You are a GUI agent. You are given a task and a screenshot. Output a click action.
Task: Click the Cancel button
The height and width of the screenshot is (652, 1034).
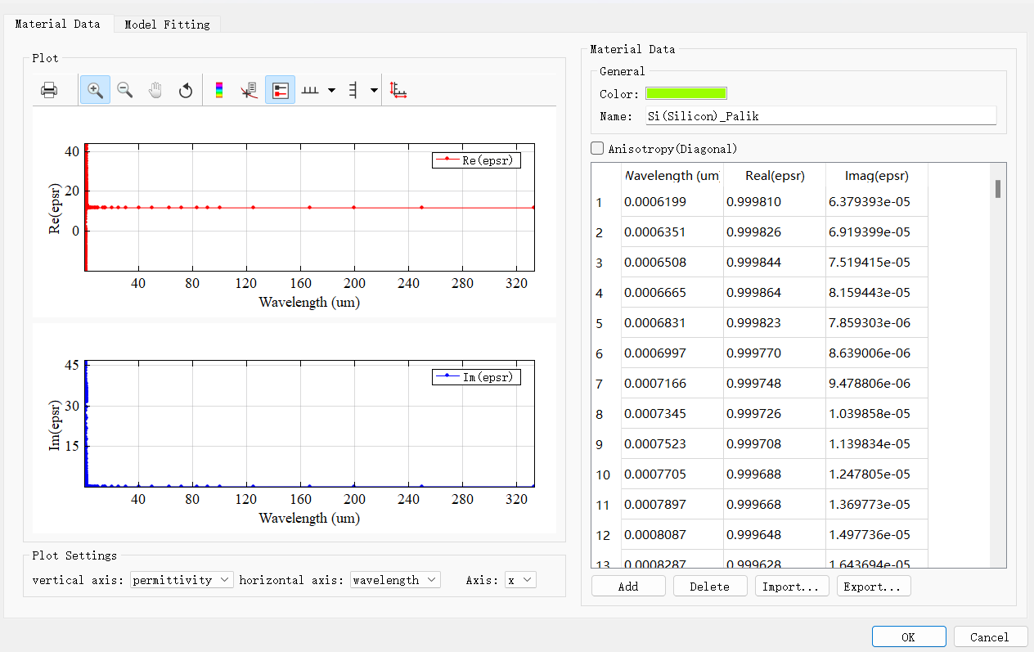pos(989,637)
